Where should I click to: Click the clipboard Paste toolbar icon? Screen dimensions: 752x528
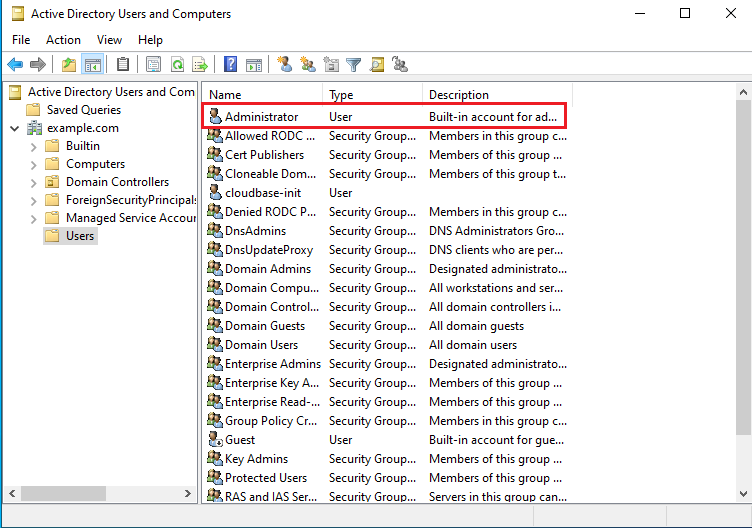123,64
